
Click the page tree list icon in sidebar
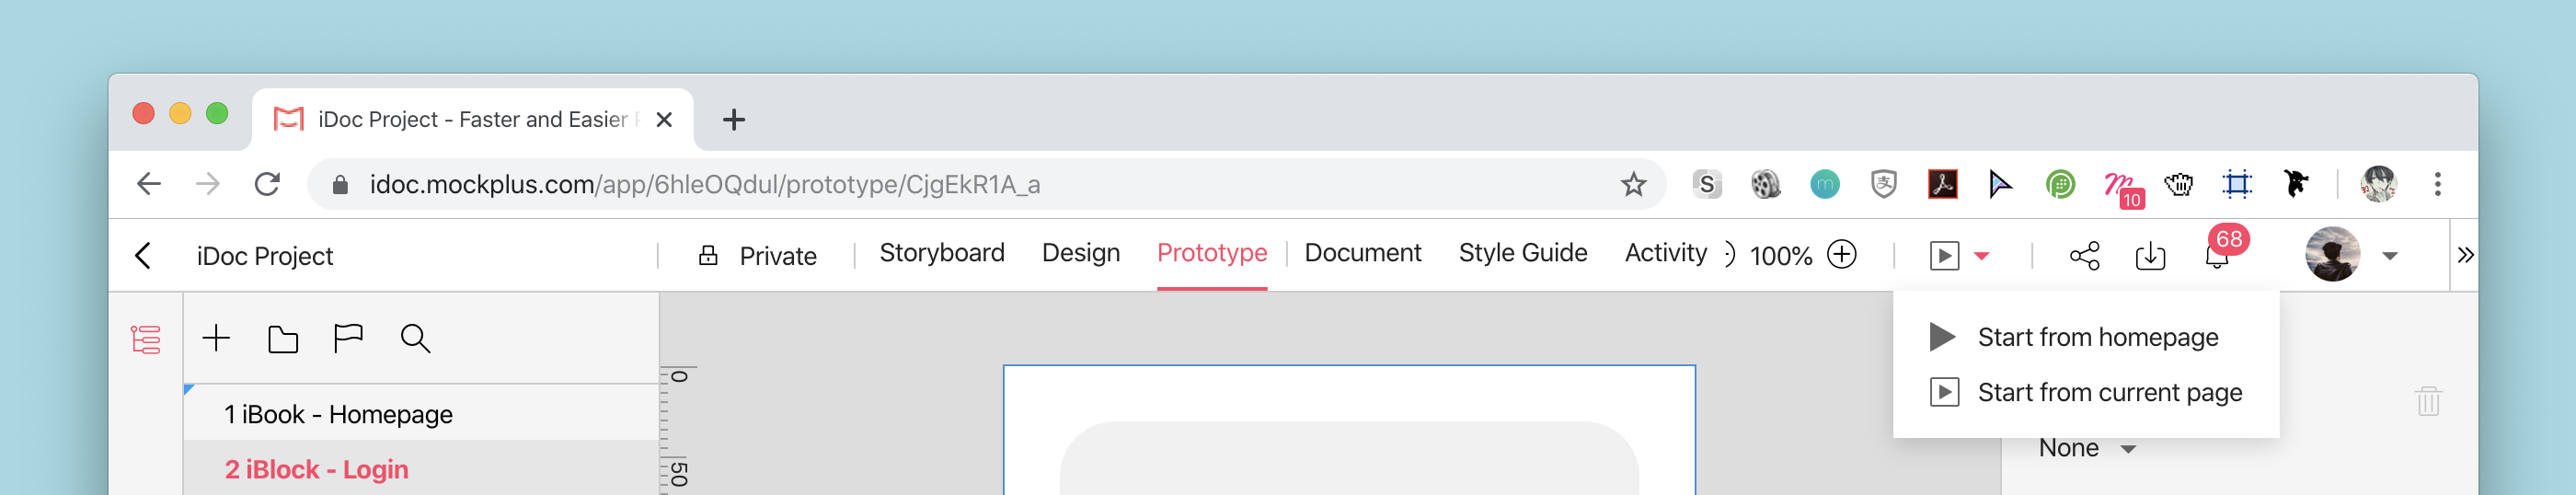pos(146,339)
